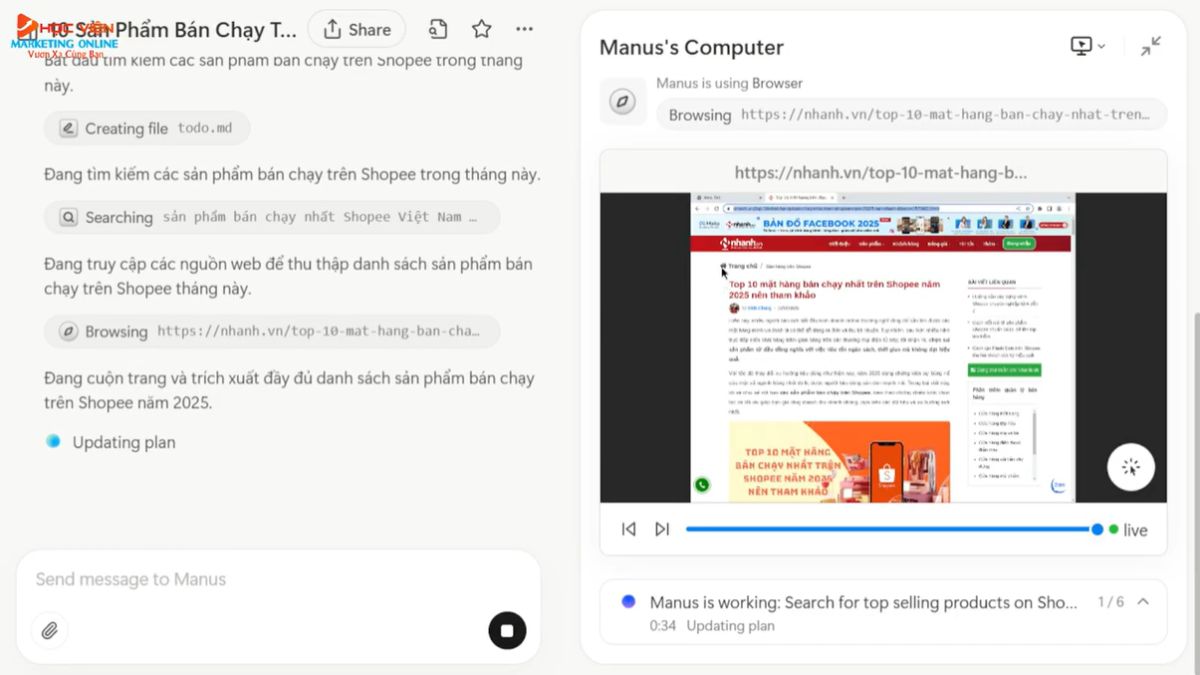The width and height of the screenshot is (1200, 675).
Task: Click the green phone call icon on the page
Action: pos(702,485)
